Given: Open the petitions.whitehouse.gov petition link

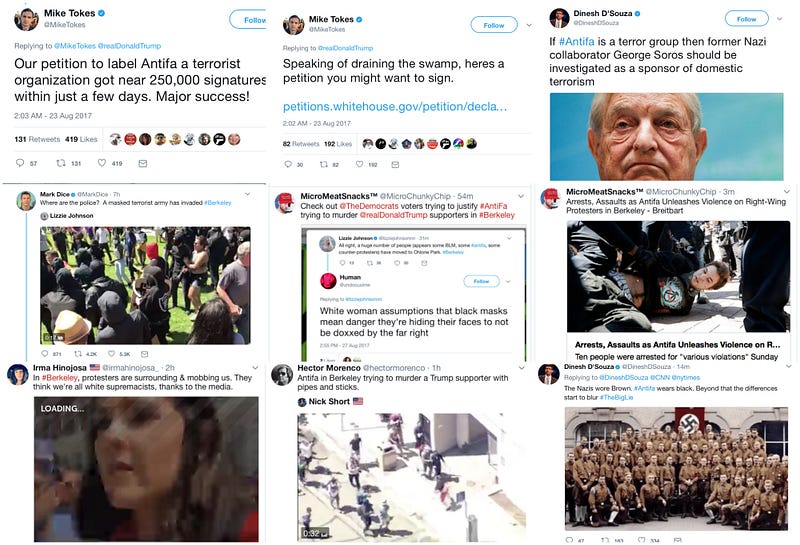Looking at the screenshot, I should (395, 107).
